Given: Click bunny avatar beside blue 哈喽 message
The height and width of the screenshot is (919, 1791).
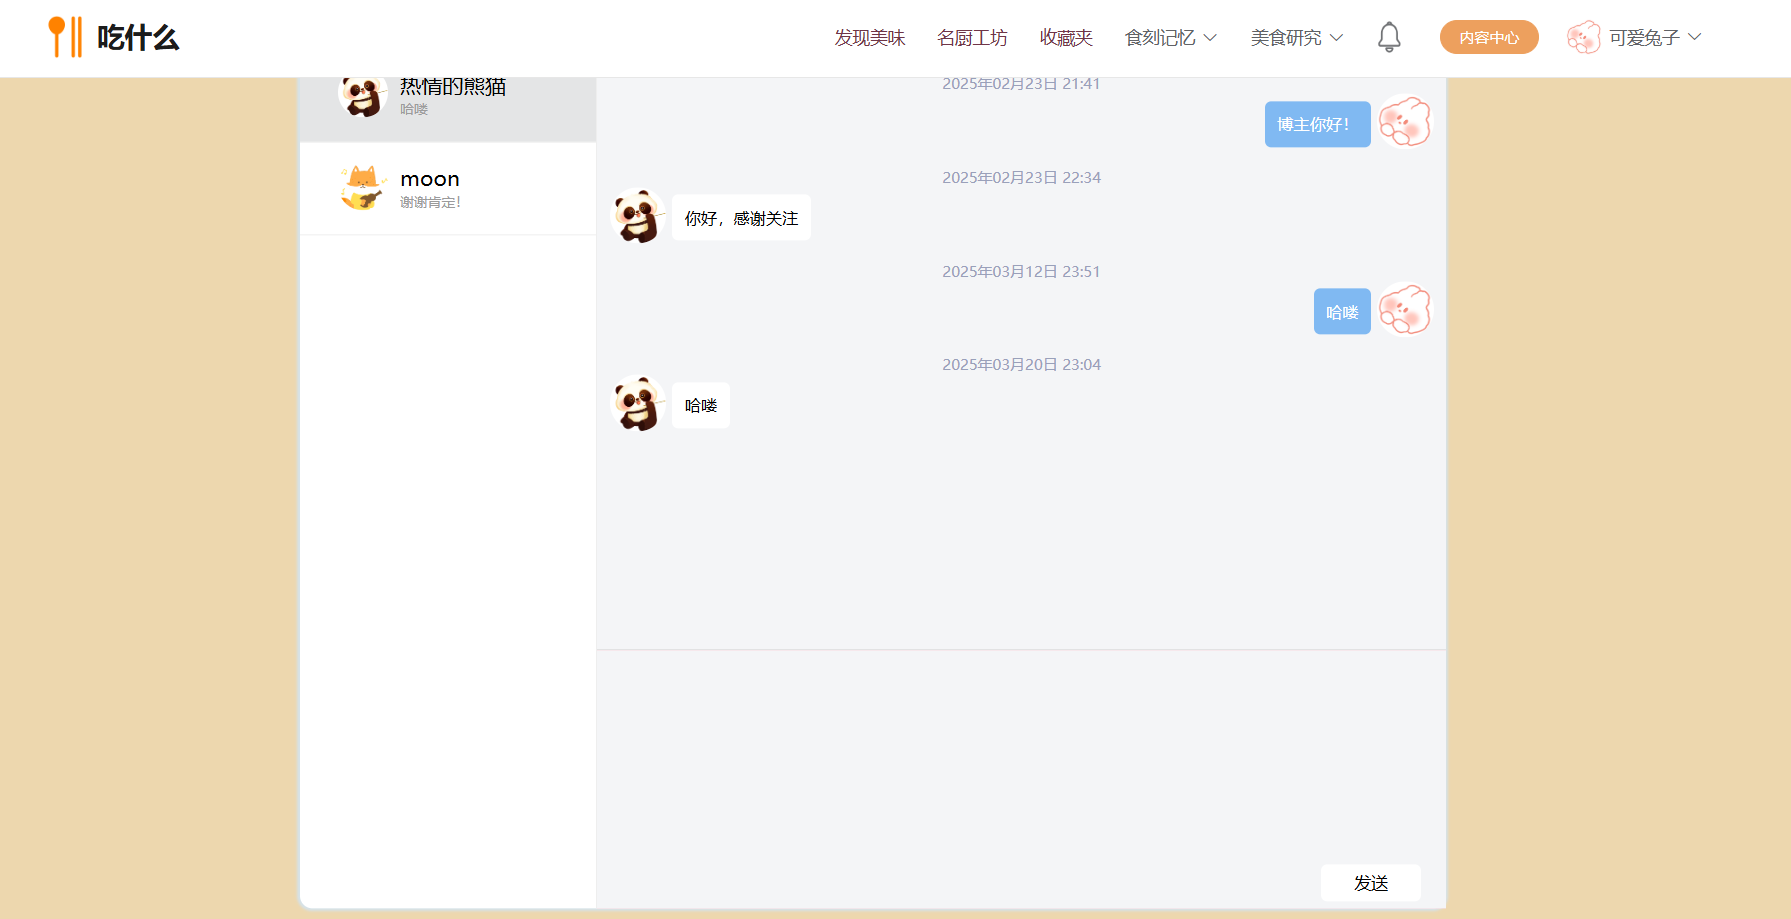Looking at the screenshot, I should [1405, 310].
